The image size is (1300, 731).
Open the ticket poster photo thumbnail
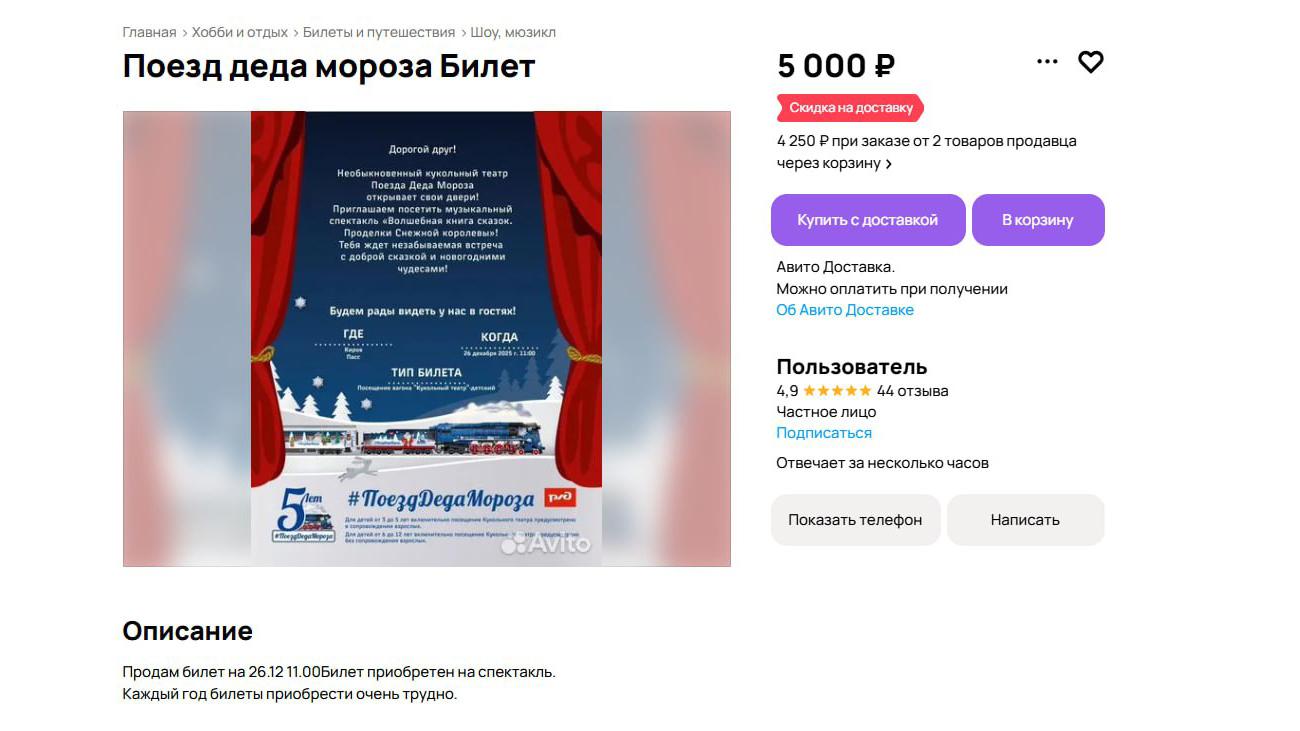pyautogui.click(x=427, y=339)
